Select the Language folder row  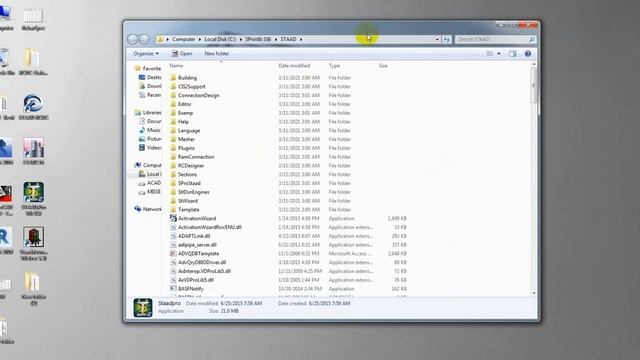[288, 131]
